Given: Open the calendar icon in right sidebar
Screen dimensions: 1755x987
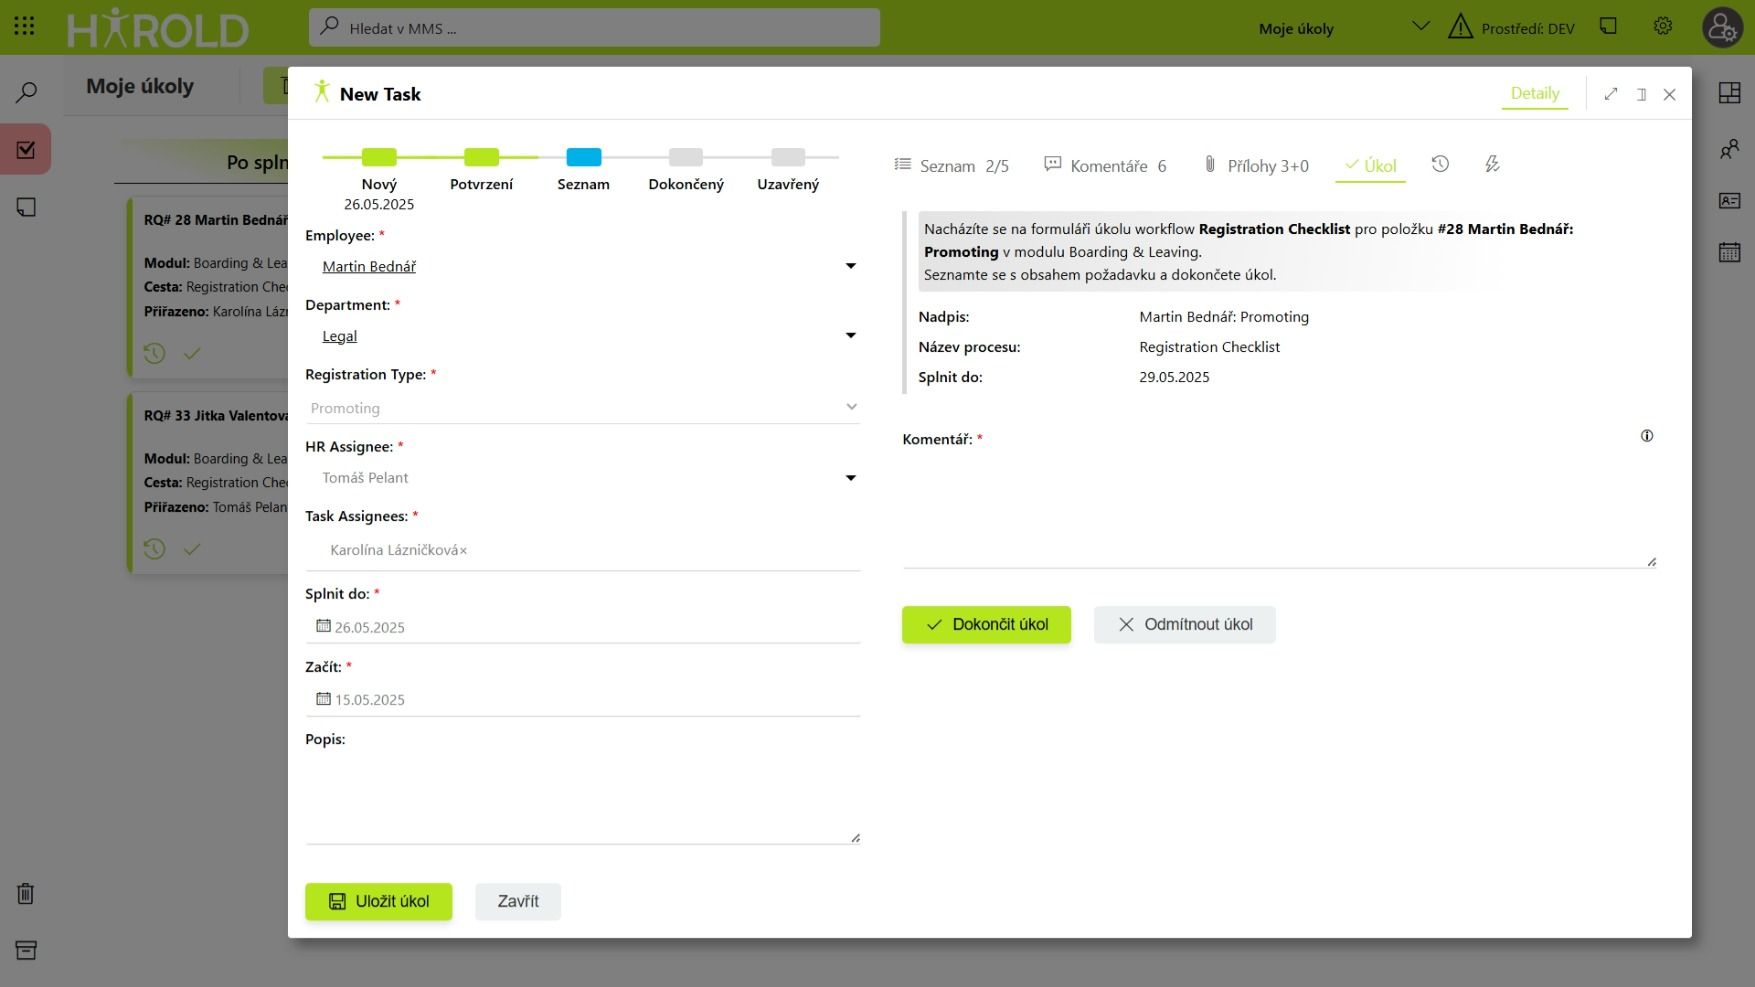Looking at the screenshot, I should pyautogui.click(x=1729, y=252).
